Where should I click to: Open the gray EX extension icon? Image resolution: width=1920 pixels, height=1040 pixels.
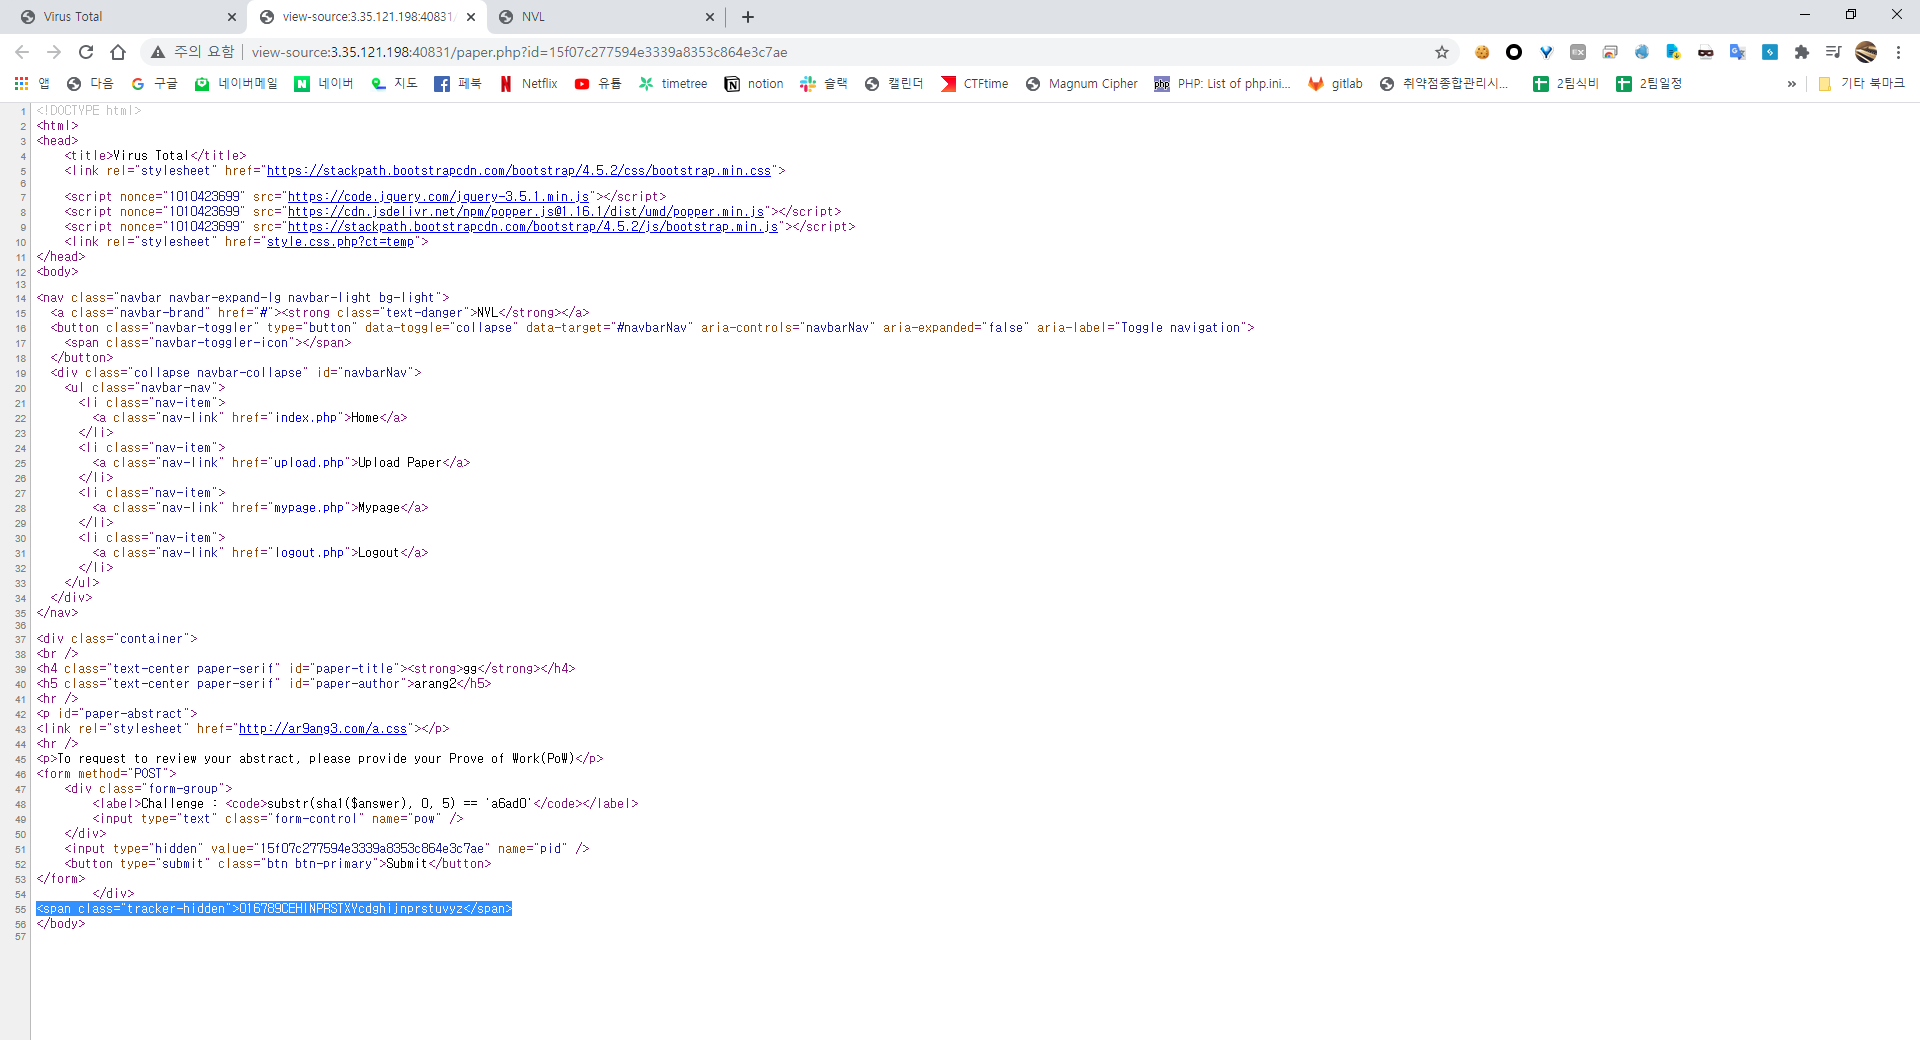pyautogui.click(x=1578, y=52)
